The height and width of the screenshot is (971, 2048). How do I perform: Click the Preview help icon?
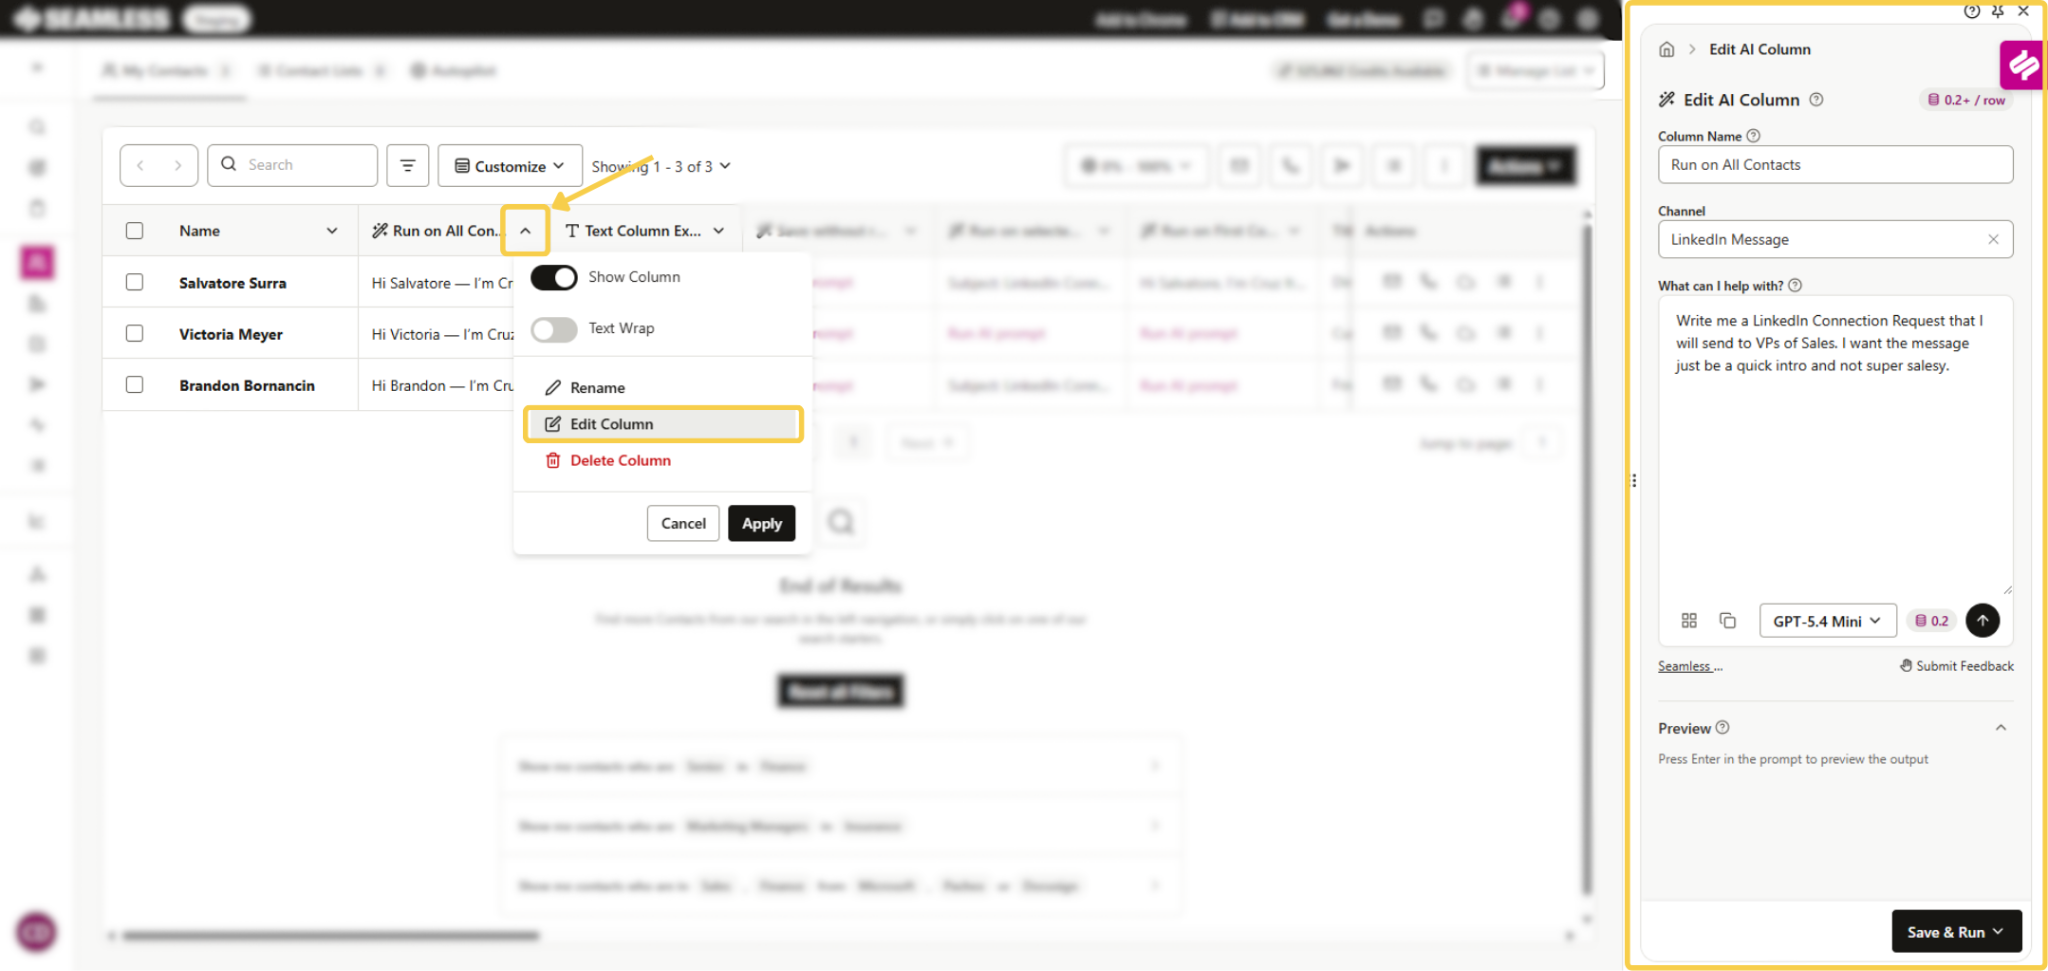click(1722, 727)
